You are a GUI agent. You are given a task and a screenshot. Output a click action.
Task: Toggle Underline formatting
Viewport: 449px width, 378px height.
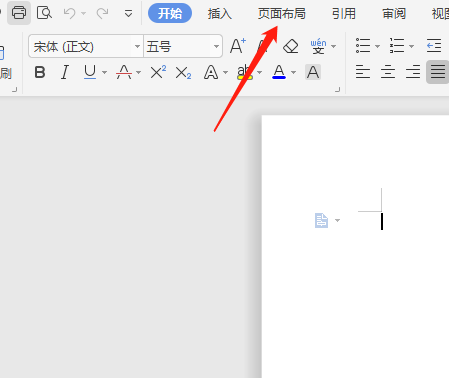click(90, 72)
